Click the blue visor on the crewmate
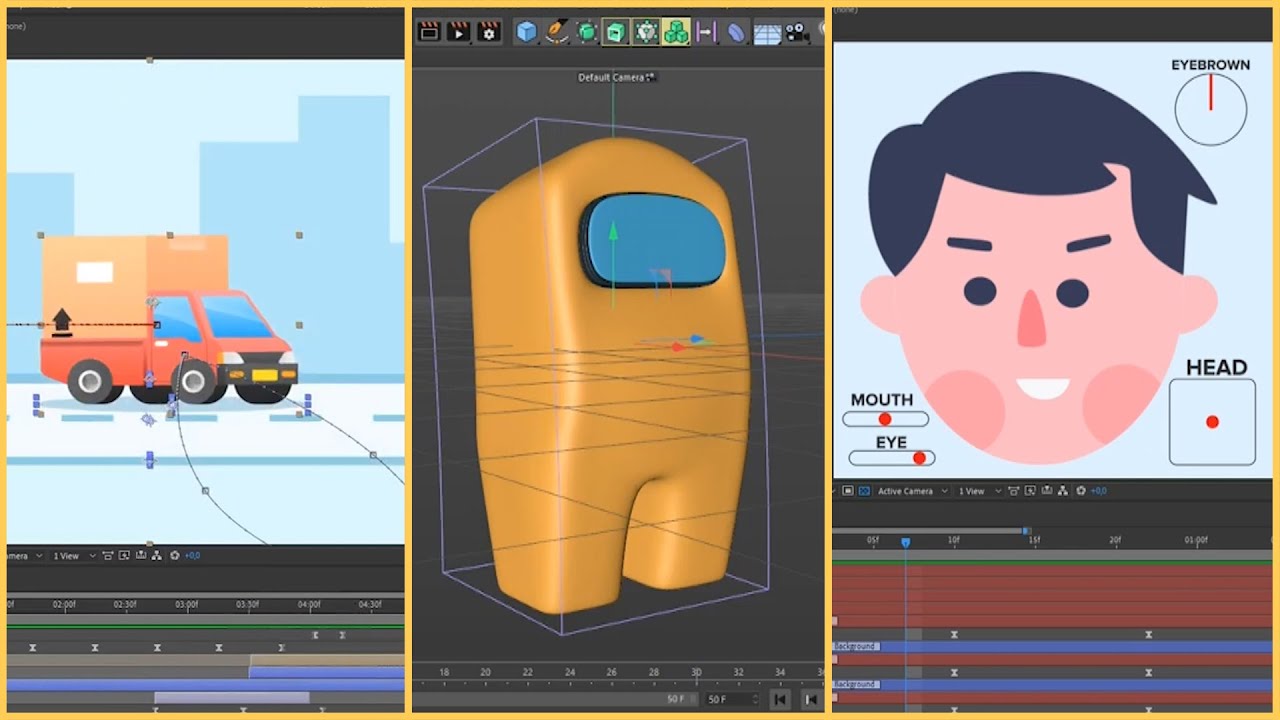 (655, 238)
